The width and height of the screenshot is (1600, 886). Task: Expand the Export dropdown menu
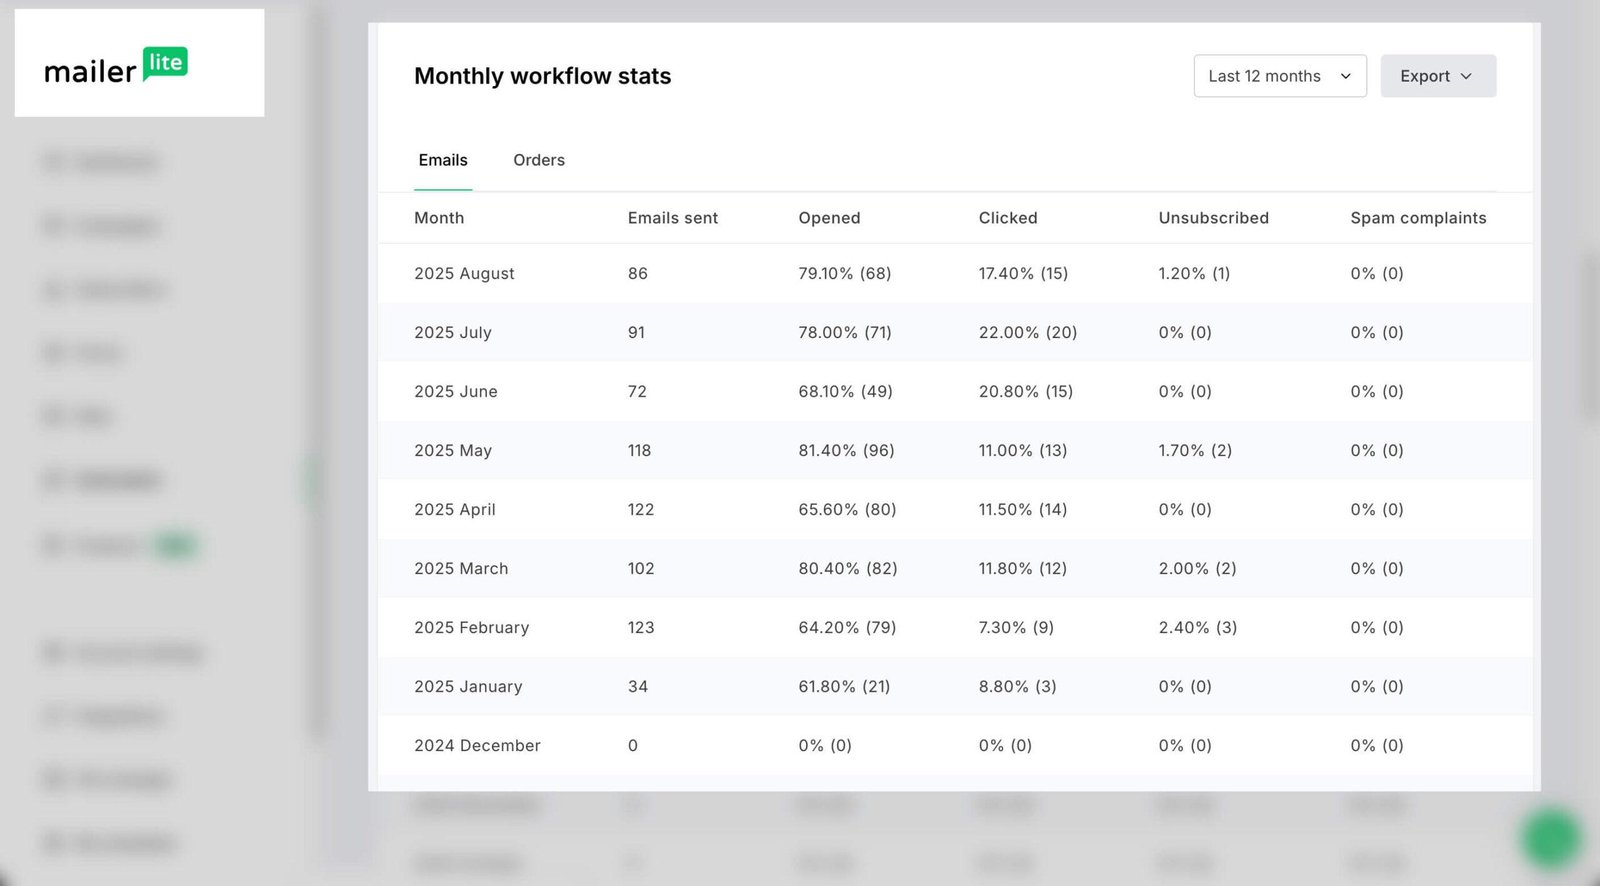click(x=1437, y=76)
